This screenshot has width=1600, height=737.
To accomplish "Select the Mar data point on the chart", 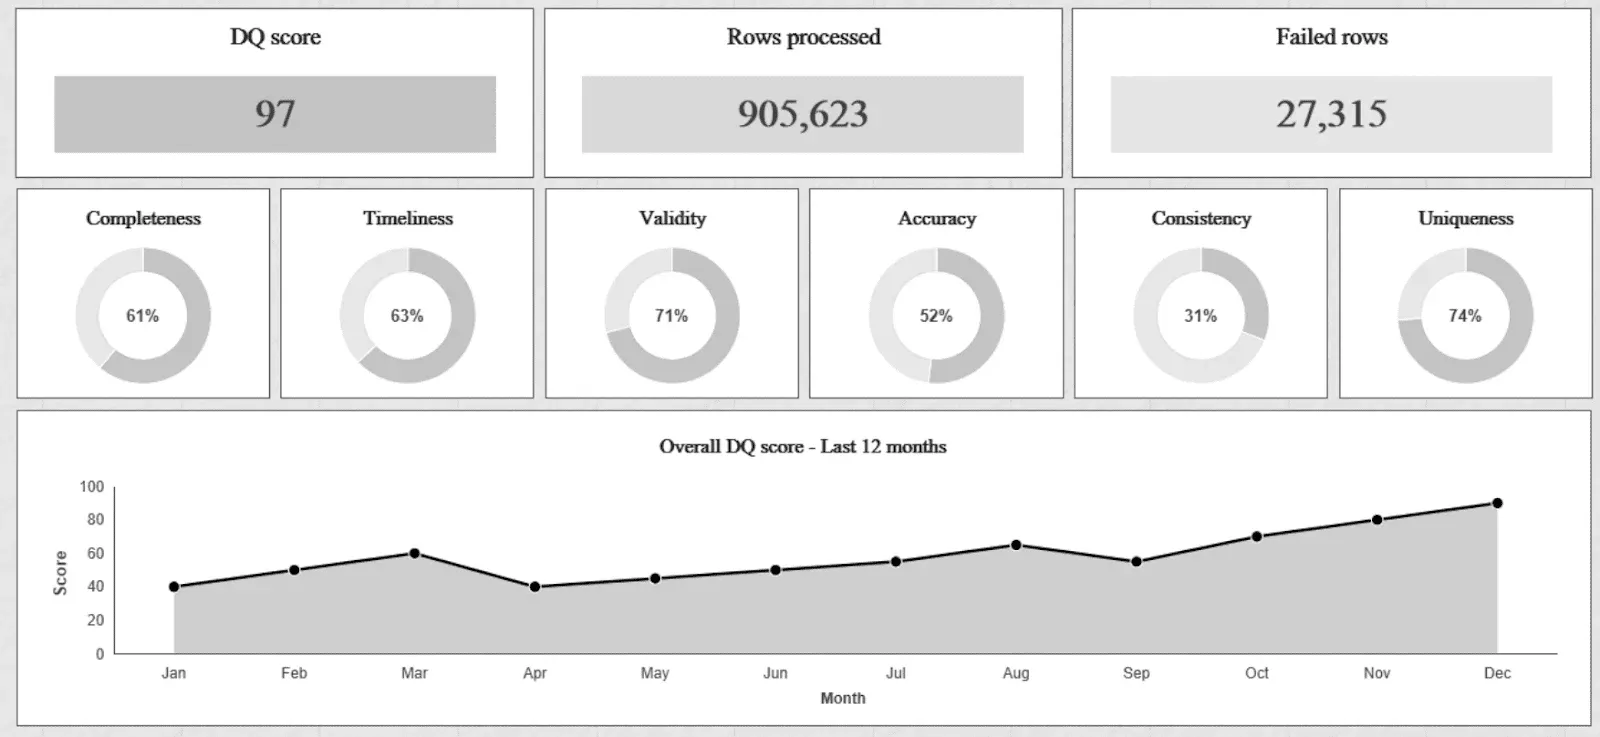I will coord(414,553).
